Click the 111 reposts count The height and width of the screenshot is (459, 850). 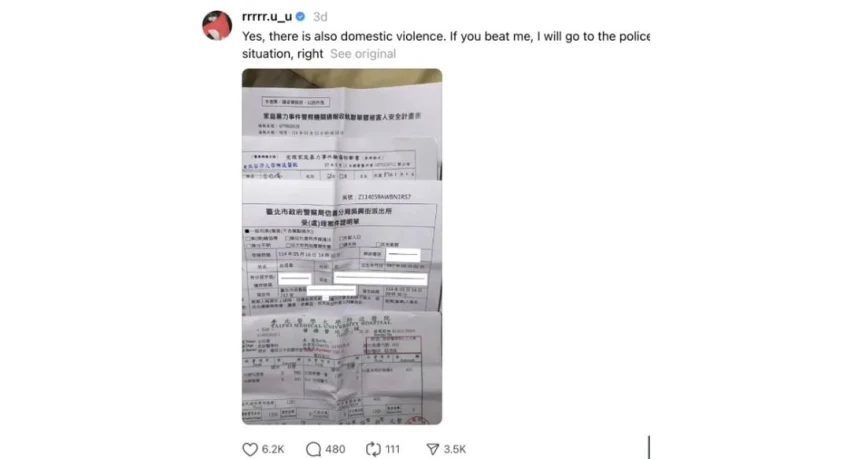[392, 449]
